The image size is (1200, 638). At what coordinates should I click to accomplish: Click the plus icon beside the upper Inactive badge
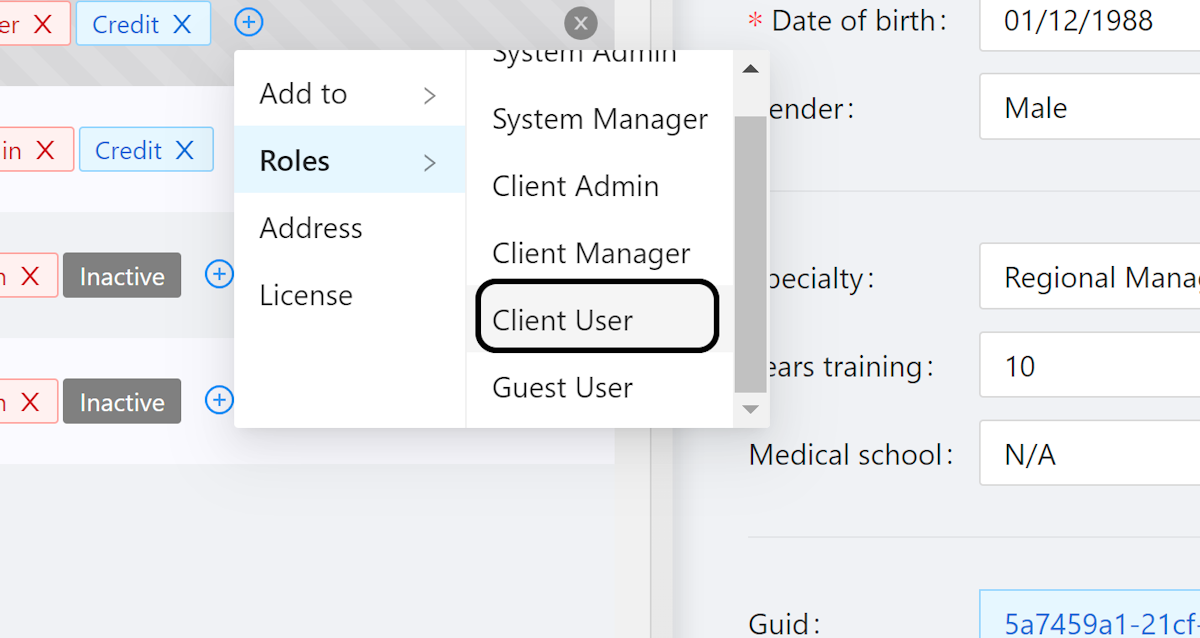point(219,274)
